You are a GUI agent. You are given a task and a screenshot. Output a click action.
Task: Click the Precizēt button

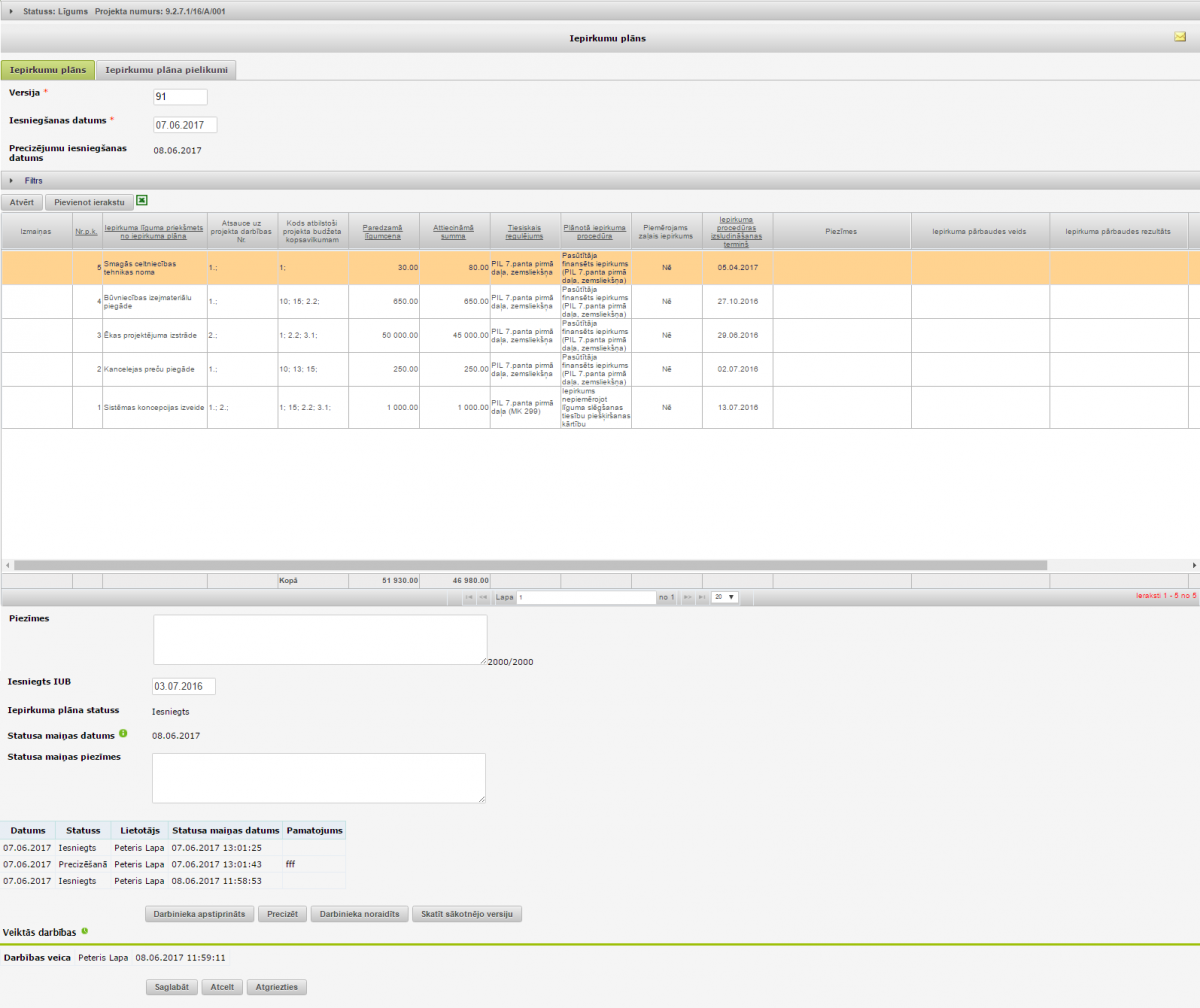coord(283,914)
